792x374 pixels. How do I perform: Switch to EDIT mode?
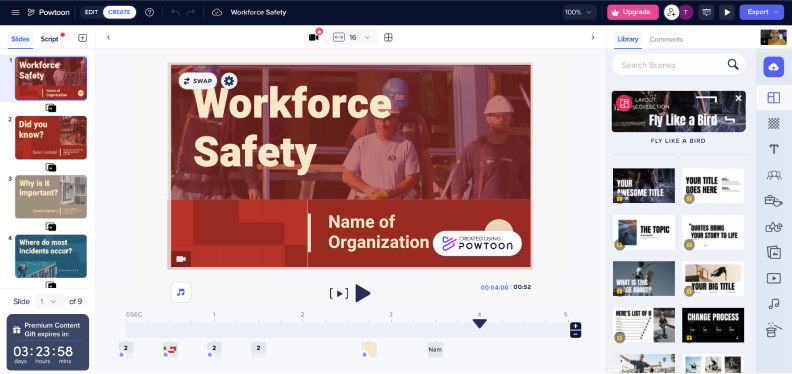tap(91, 12)
